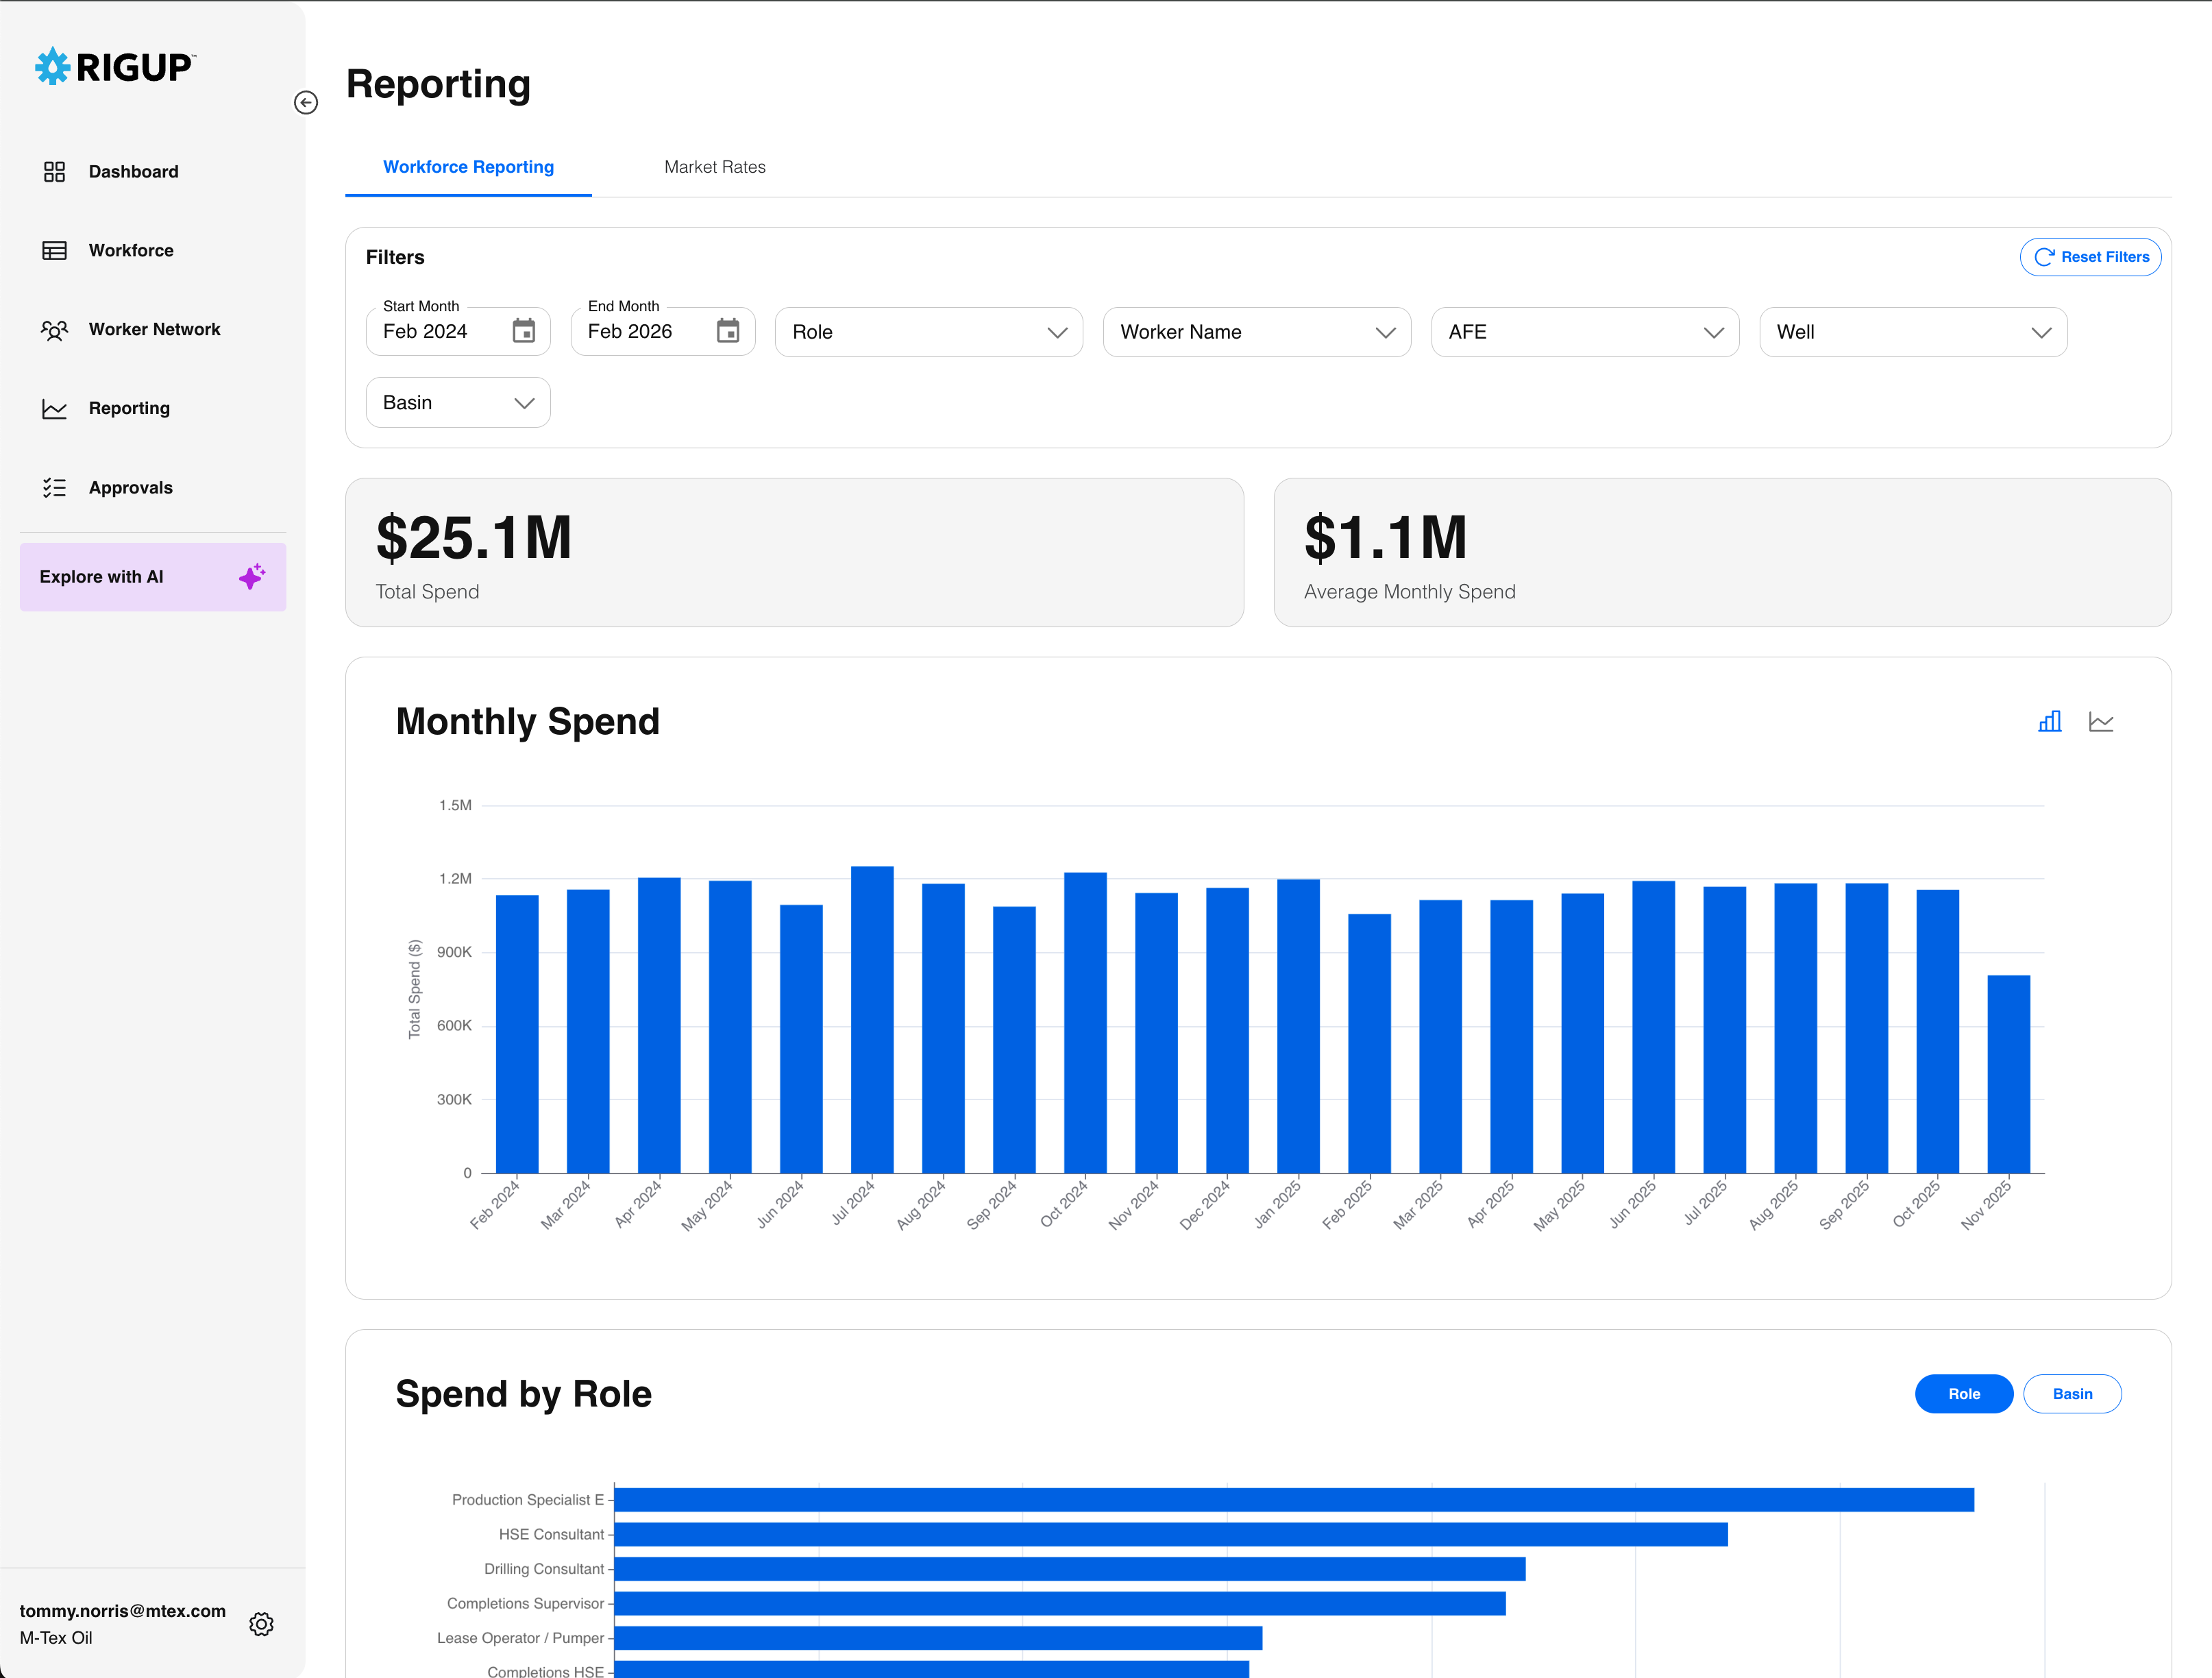2212x1678 pixels.
Task: Switch Monthly Spend to bar chart view
Action: (x=2049, y=721)
